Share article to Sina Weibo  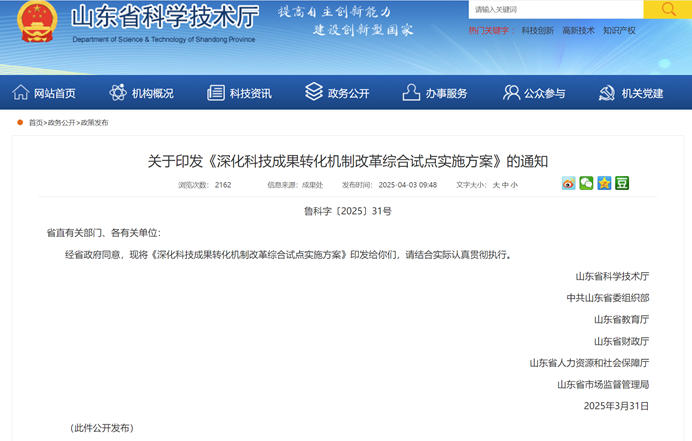569,183
